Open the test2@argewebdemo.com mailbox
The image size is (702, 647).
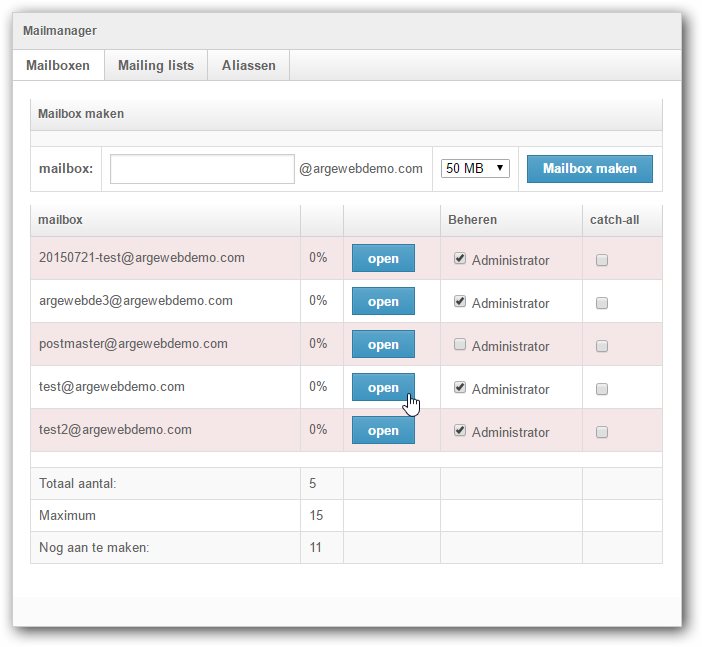tap(383, 431)
